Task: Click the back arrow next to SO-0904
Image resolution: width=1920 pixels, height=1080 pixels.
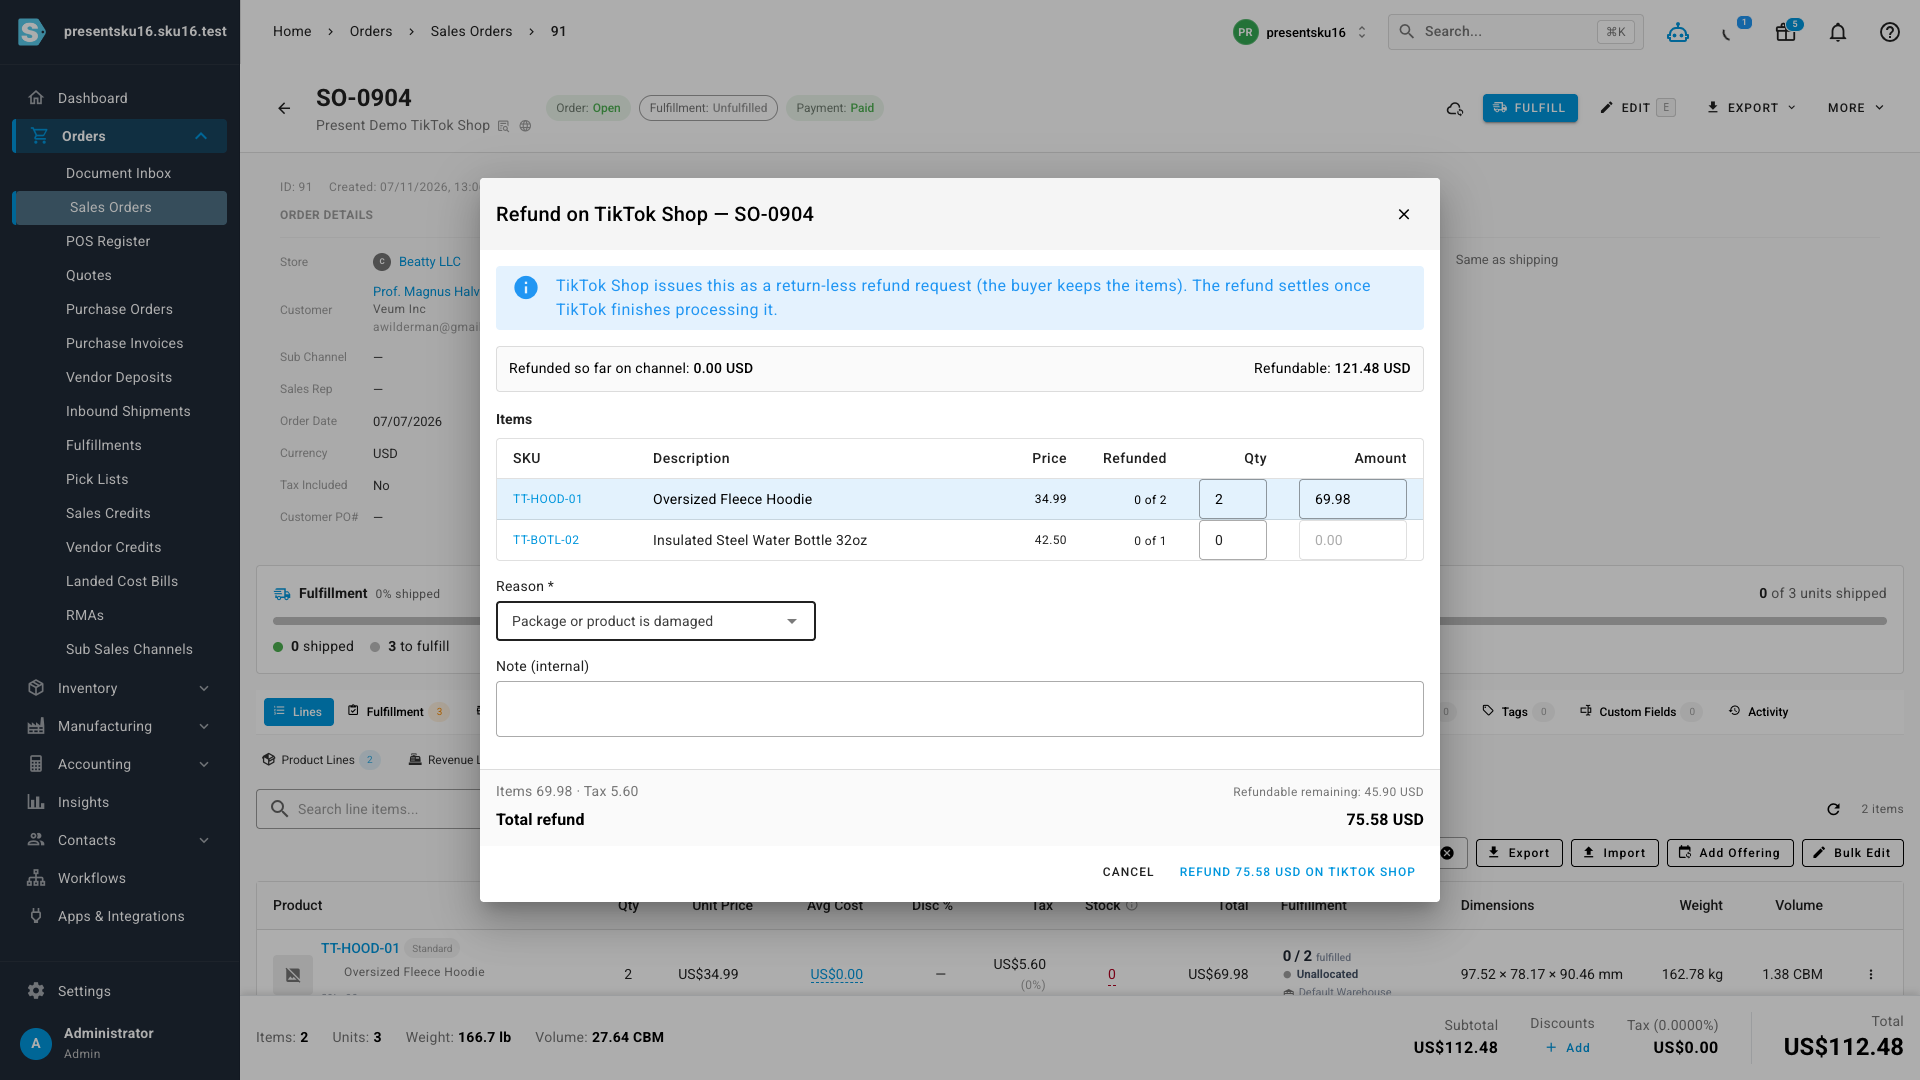Action: [284, 108]
